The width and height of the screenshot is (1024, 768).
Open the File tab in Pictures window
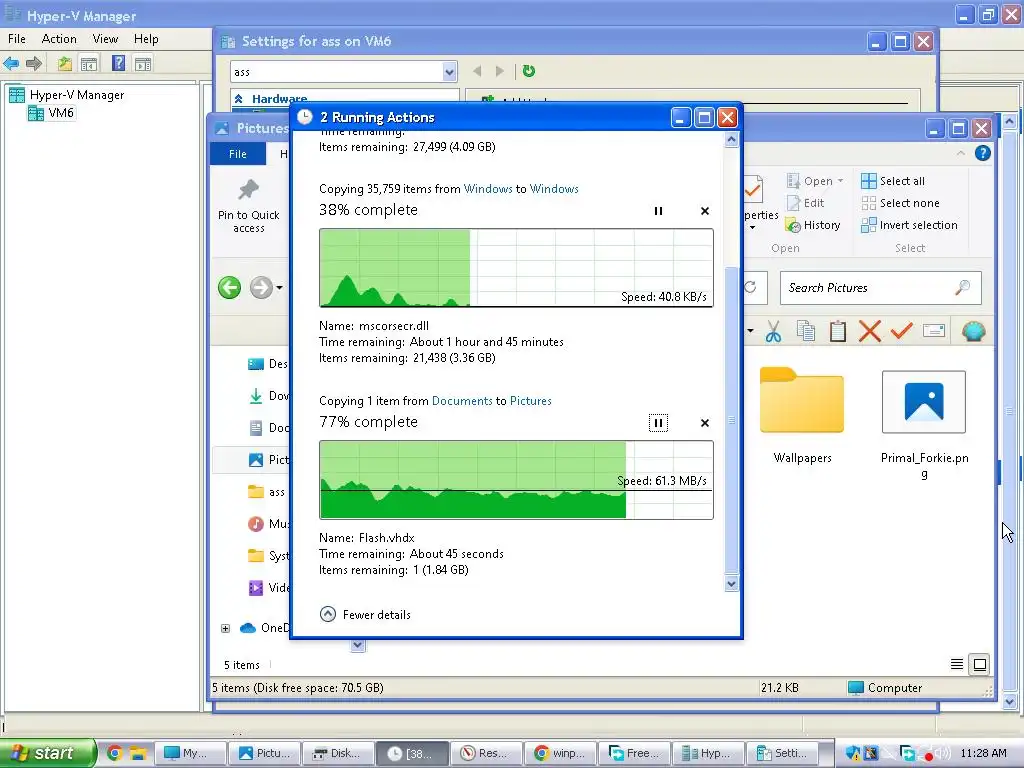(x=238, y=154)
